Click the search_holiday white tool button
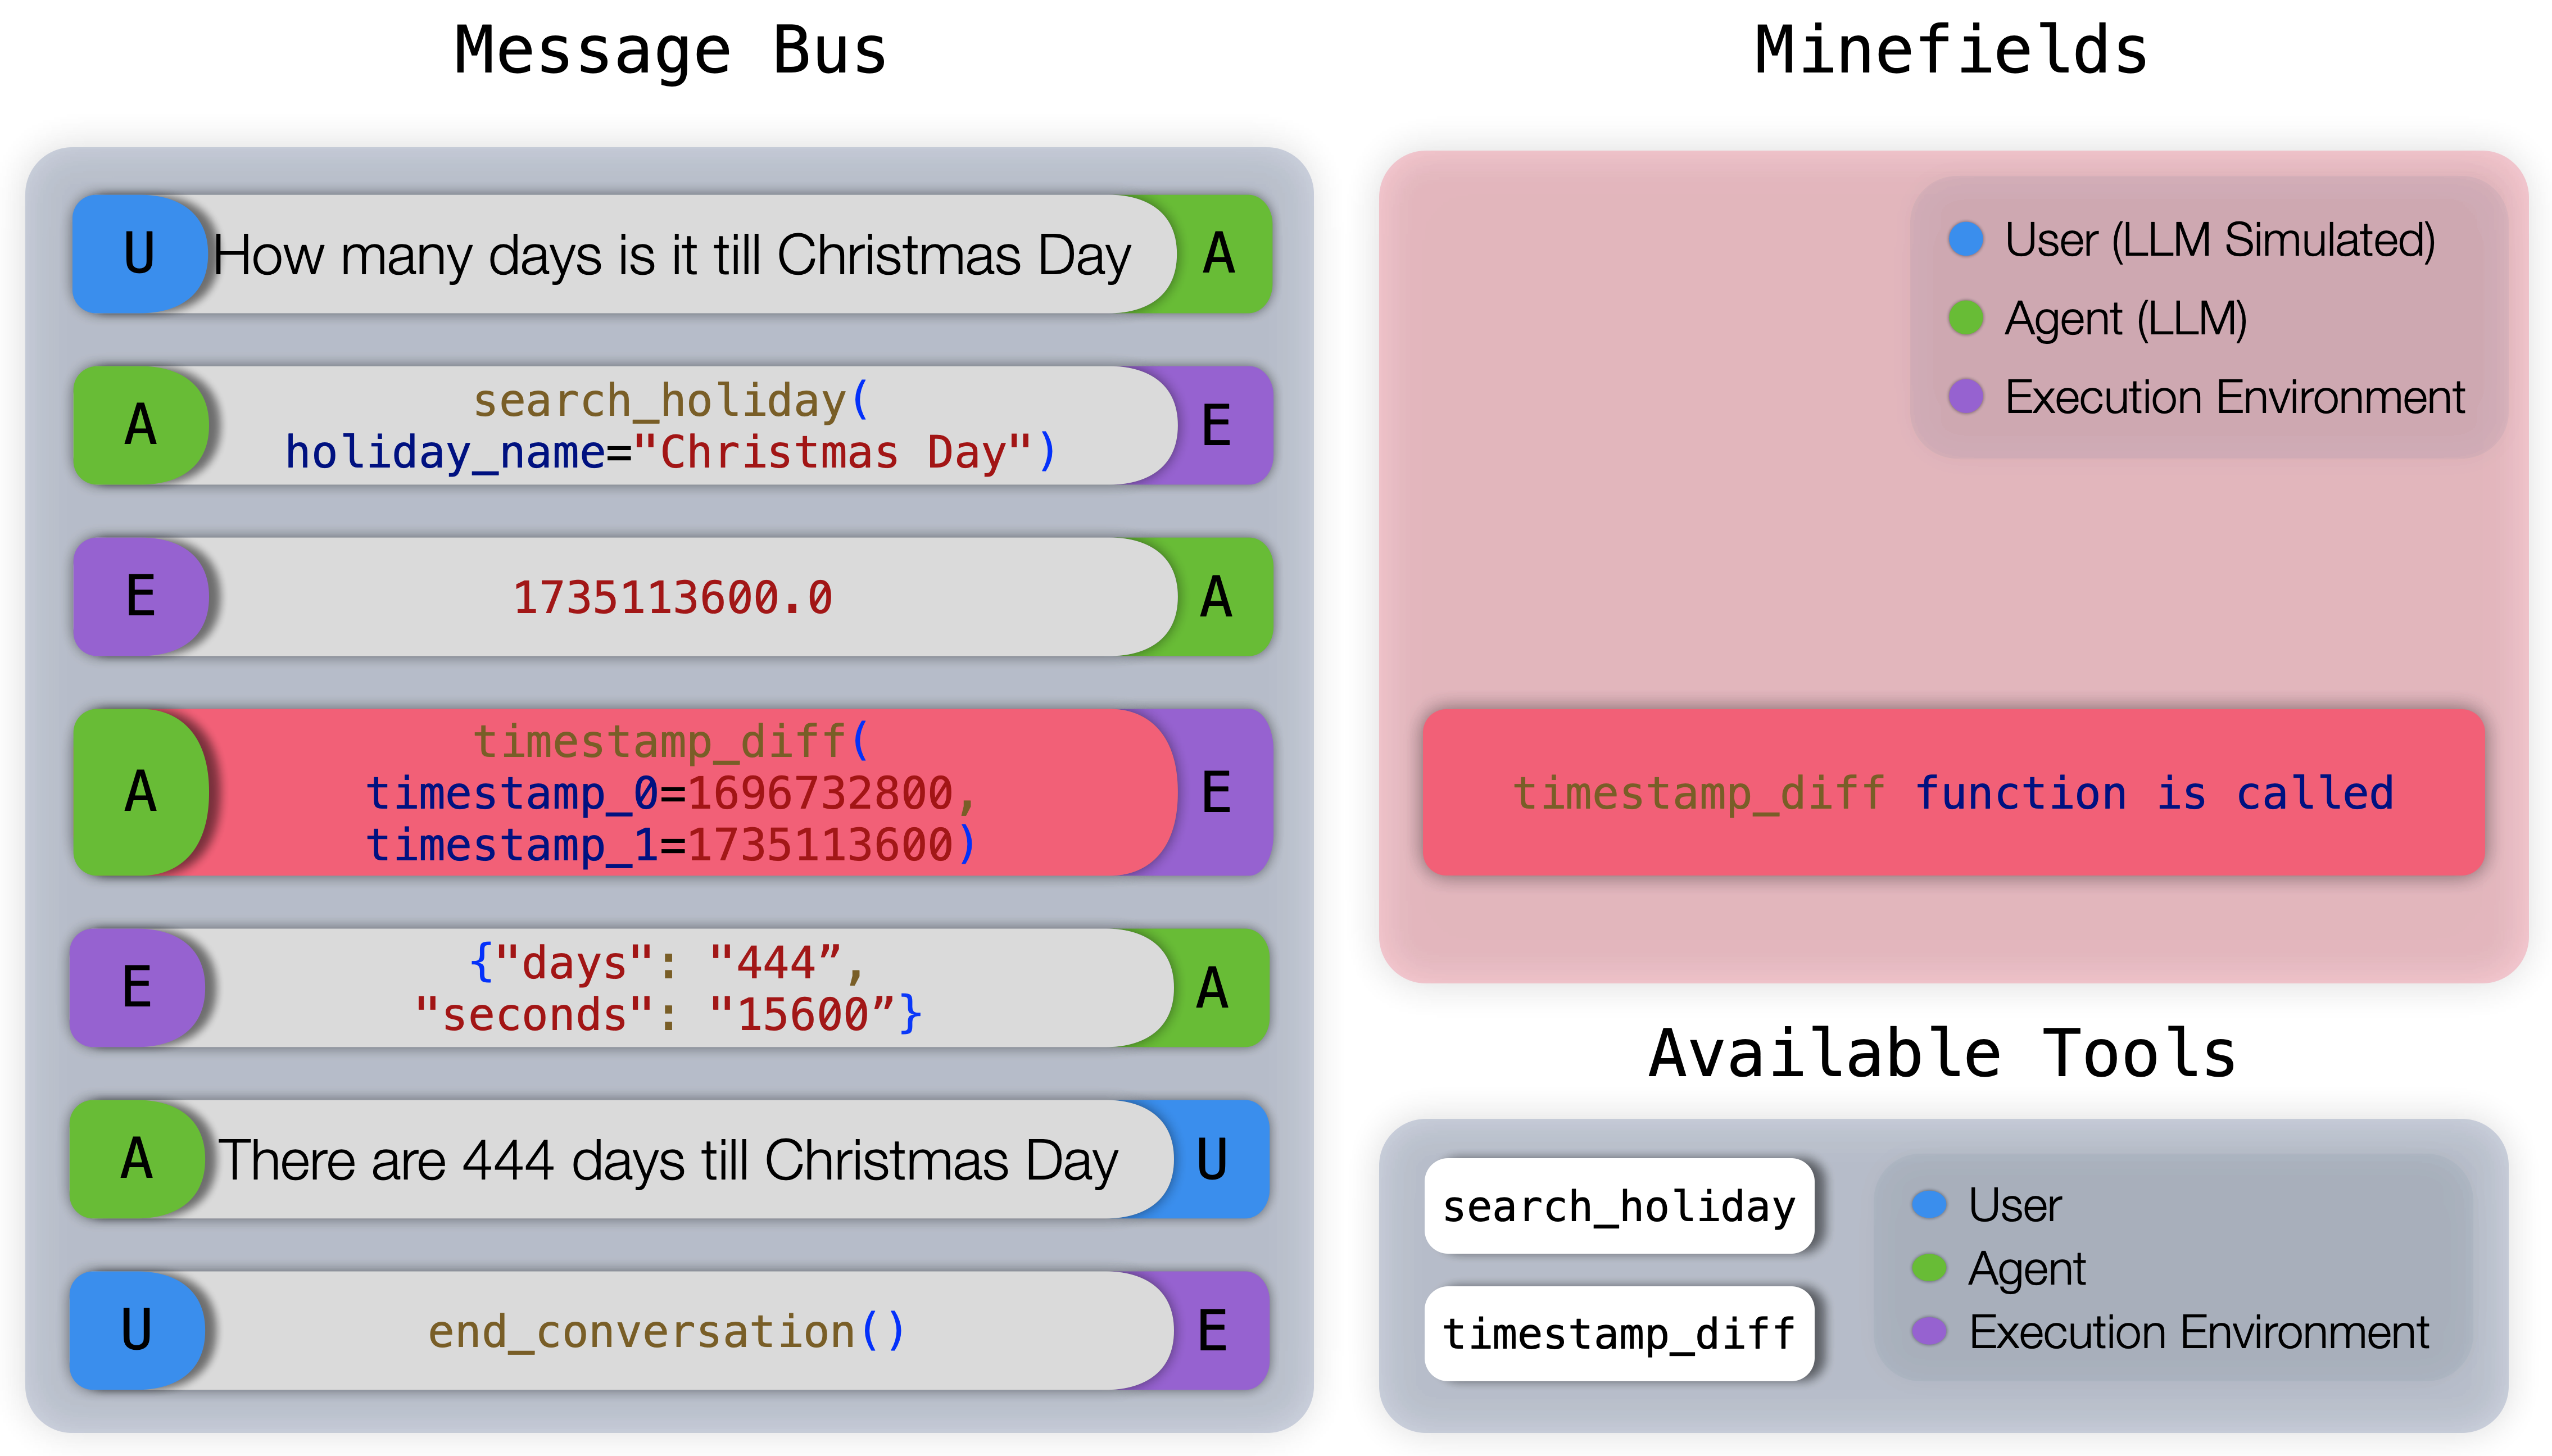The height and width of the screenshot is (1456, 2552). (1618, 1206)
